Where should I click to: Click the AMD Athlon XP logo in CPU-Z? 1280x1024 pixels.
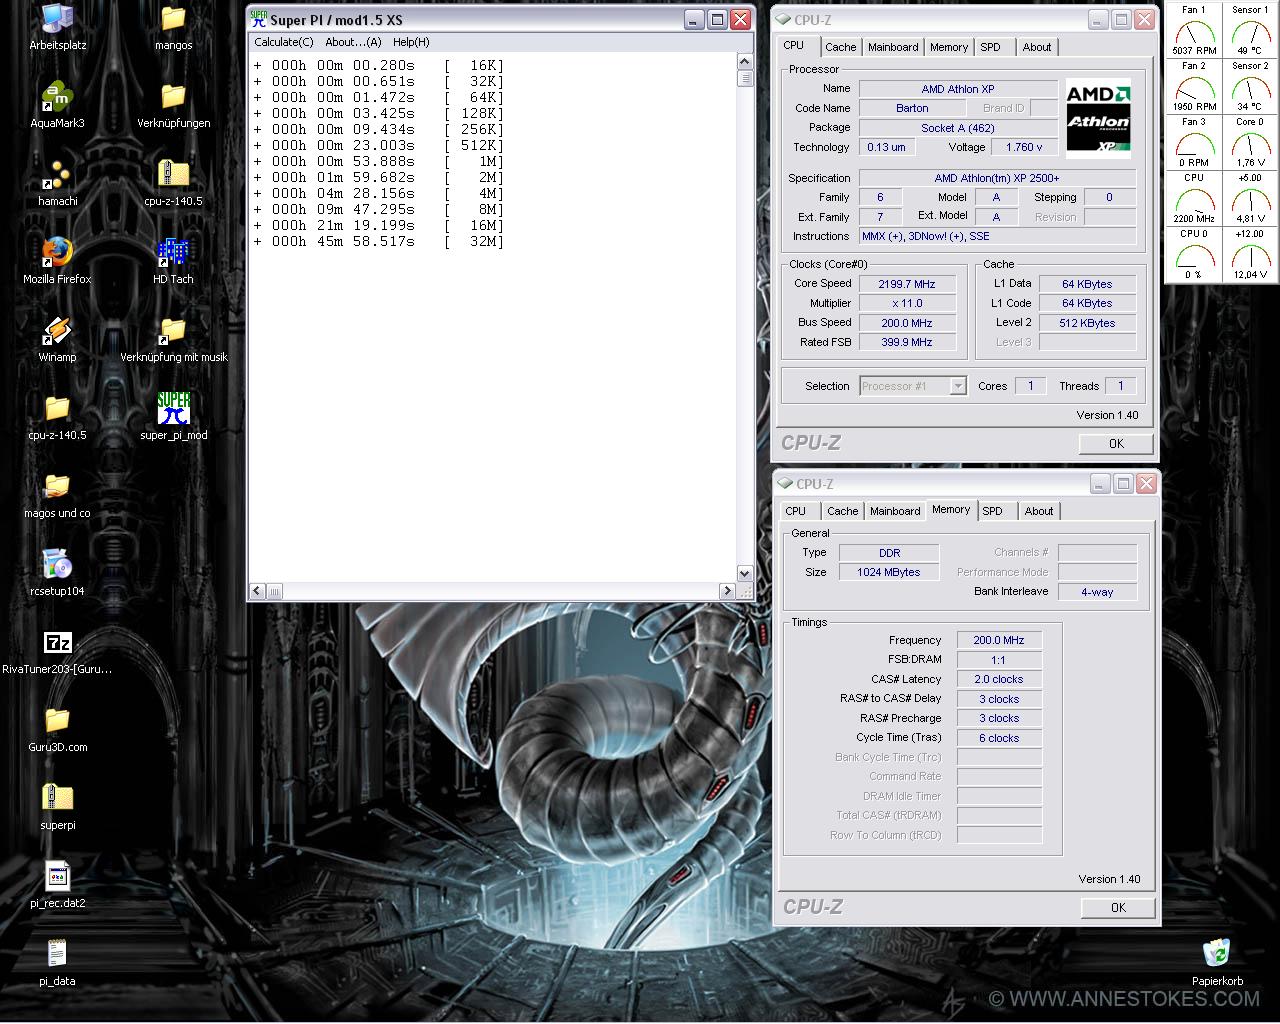coord(1098,118)
